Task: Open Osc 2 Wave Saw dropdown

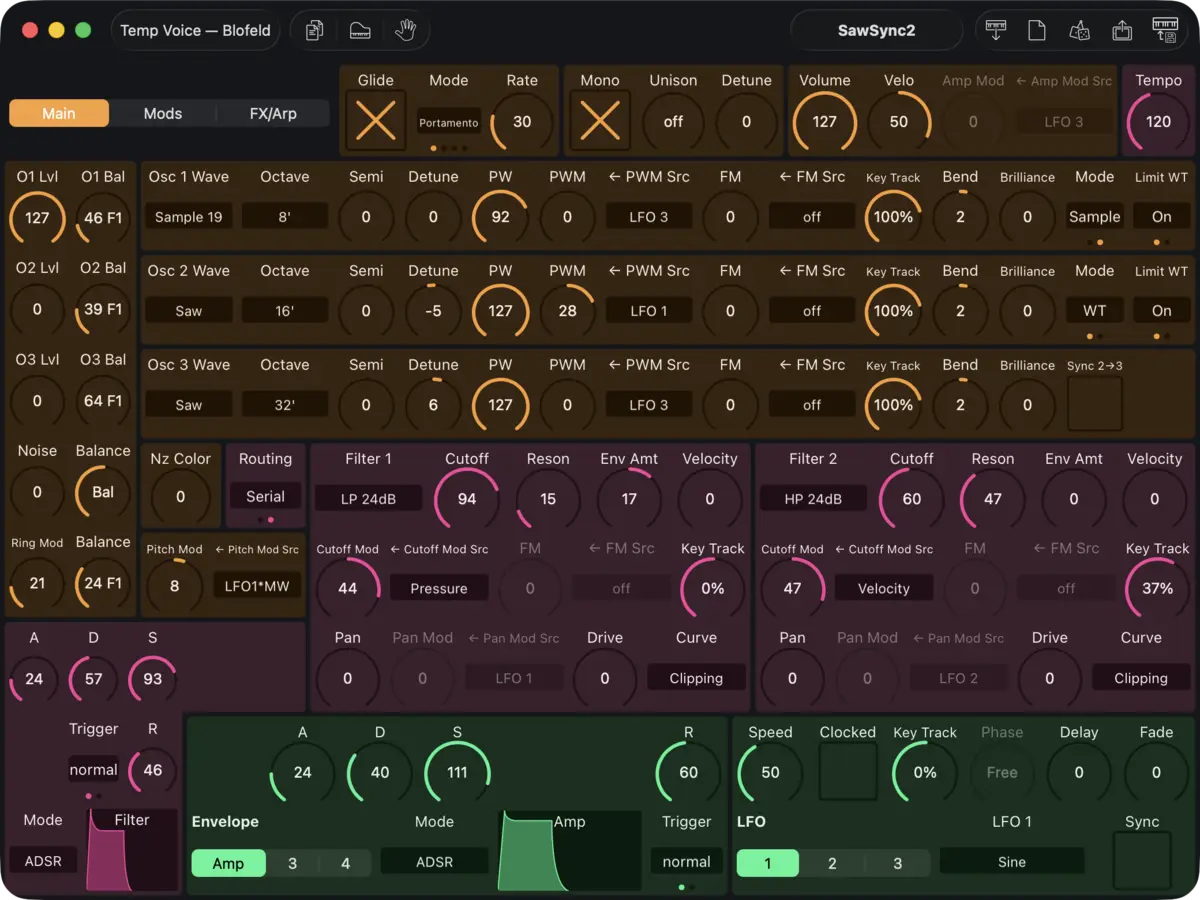Action: tap(189, 310)
